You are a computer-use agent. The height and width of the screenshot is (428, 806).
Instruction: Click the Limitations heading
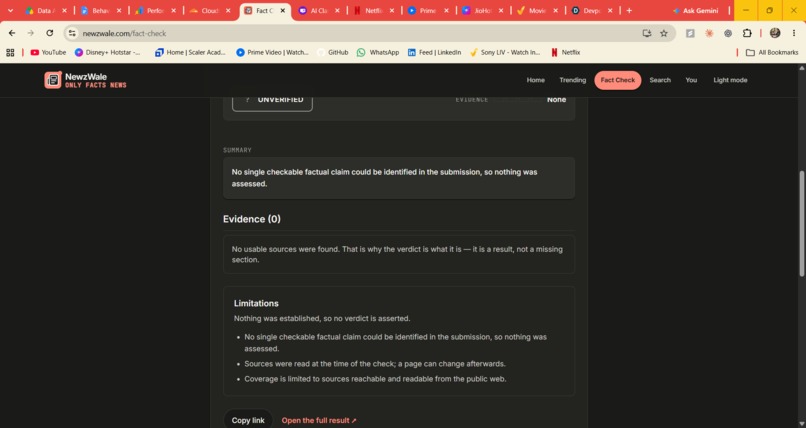click(256, 303)
